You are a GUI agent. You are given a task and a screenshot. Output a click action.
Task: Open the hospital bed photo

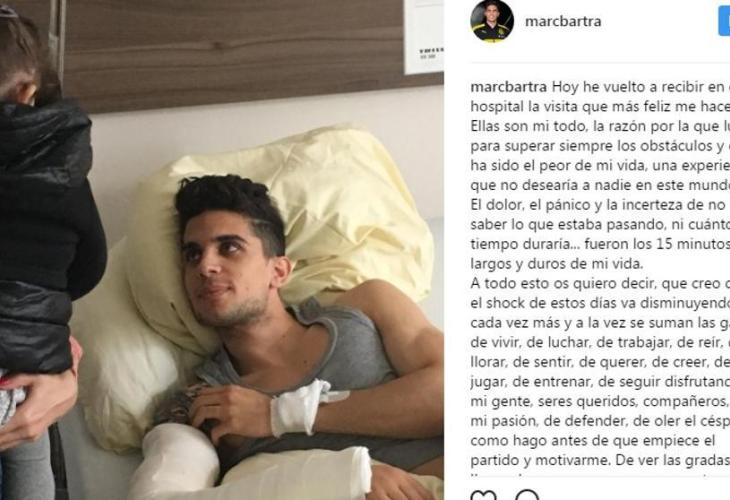(x=222, y=250)
